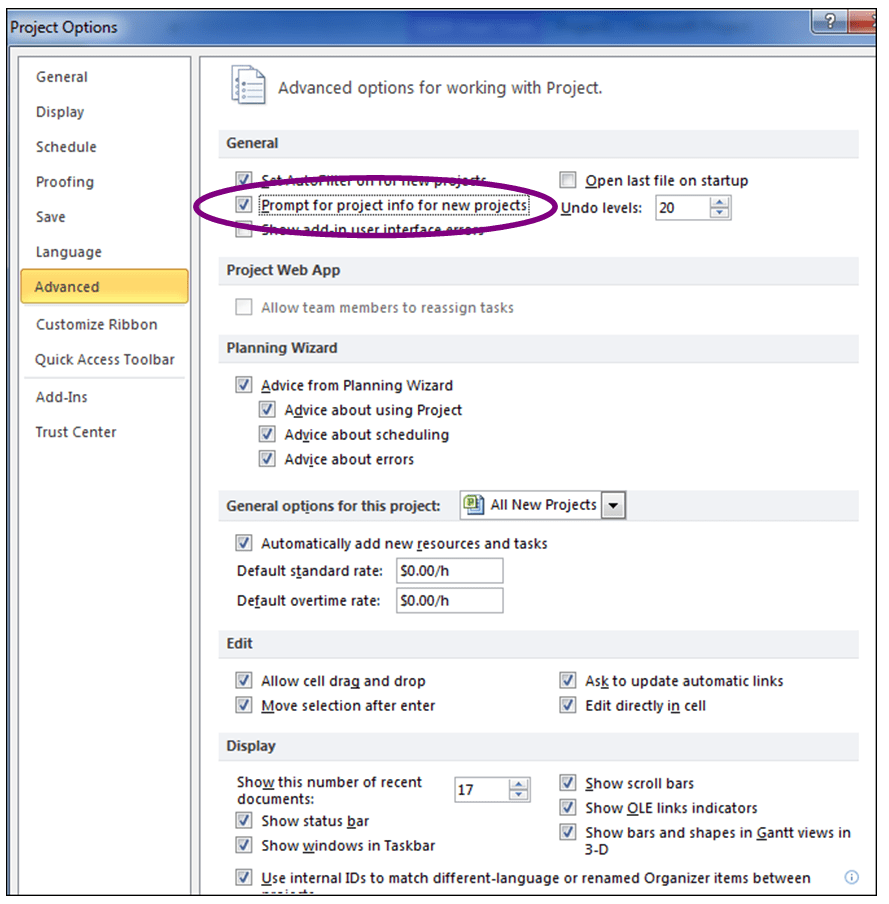Uncheck Move selection after enter
The width and height of the screenshot is (889, 904).
point(244,705)
